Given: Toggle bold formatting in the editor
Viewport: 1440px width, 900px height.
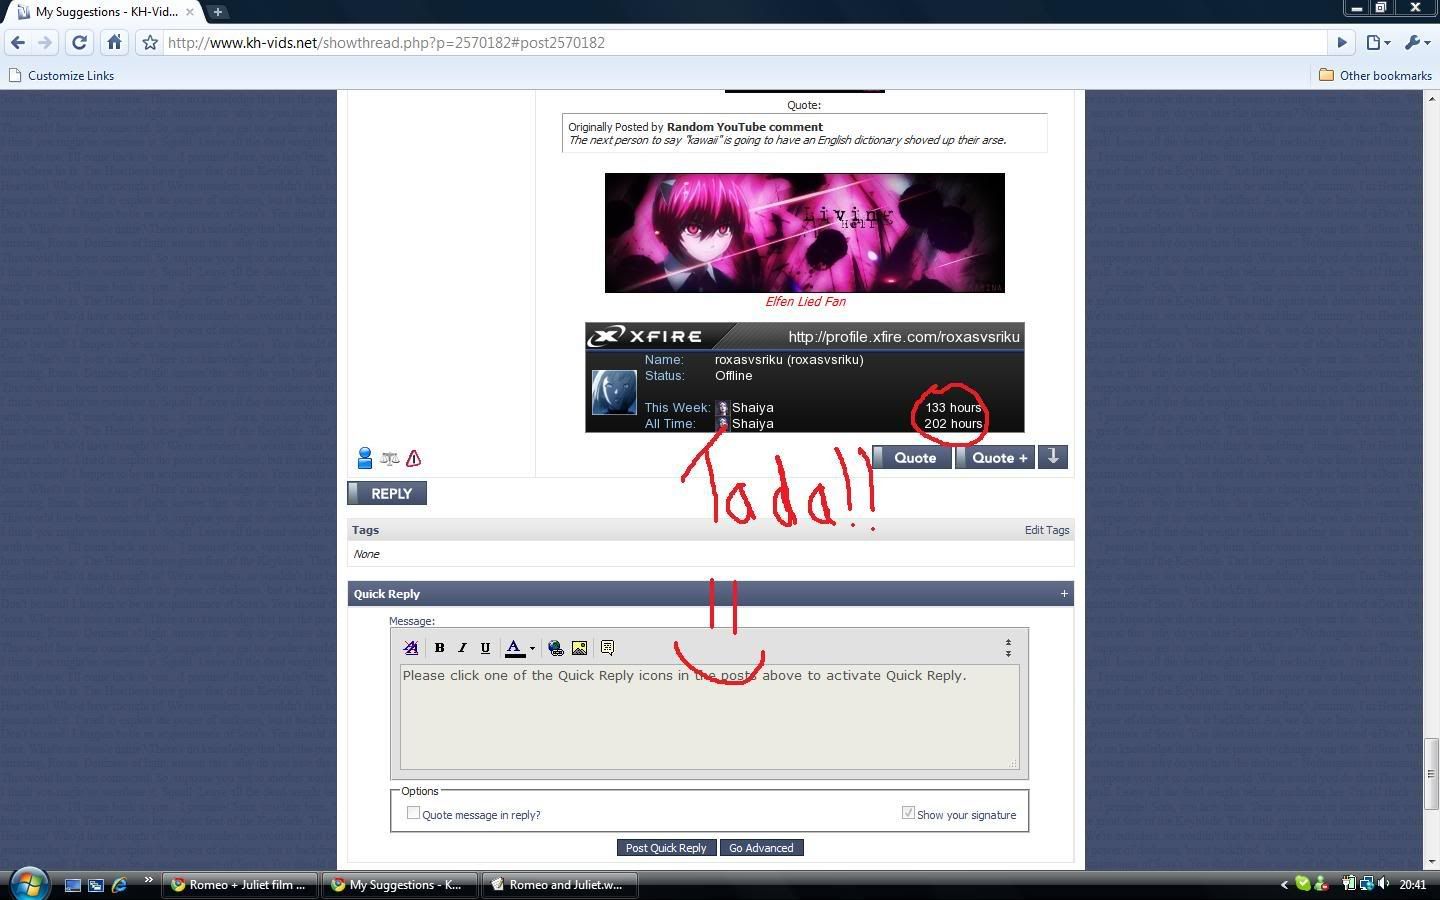Looking at the screenshot, I should click(x=439, y=648).
